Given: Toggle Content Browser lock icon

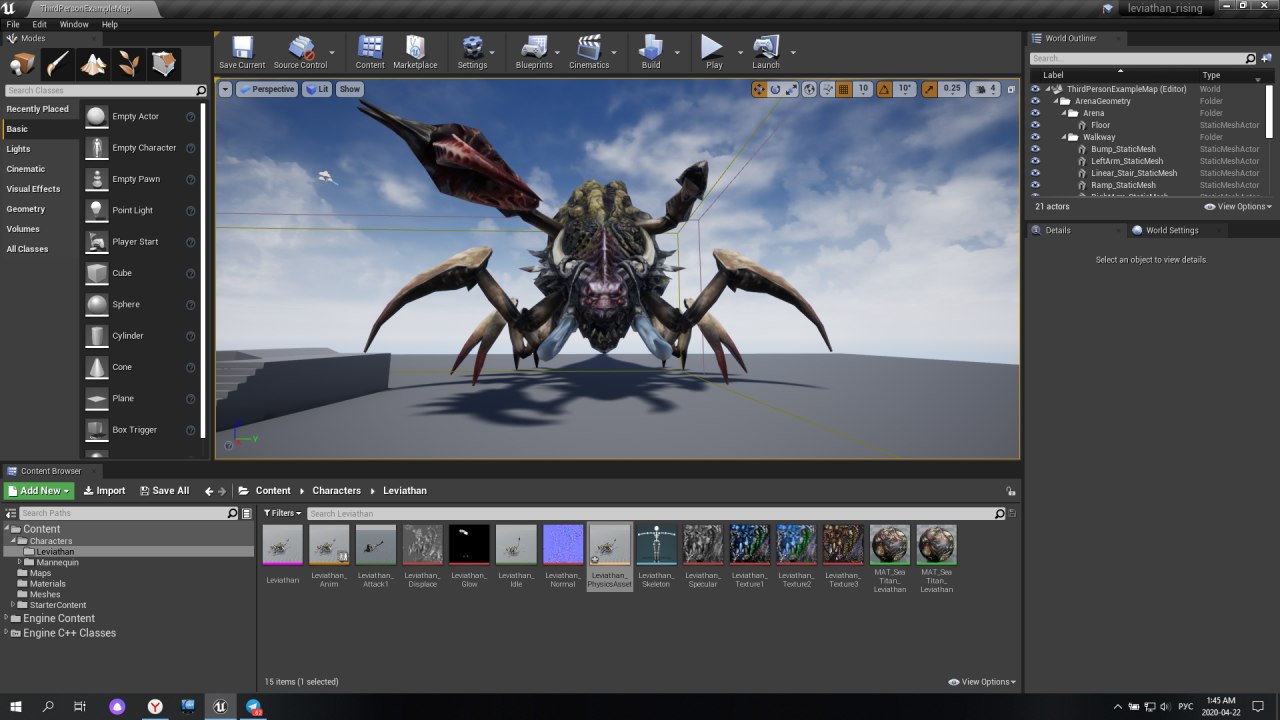Looking at the screenshot, I should (1011, 491).
